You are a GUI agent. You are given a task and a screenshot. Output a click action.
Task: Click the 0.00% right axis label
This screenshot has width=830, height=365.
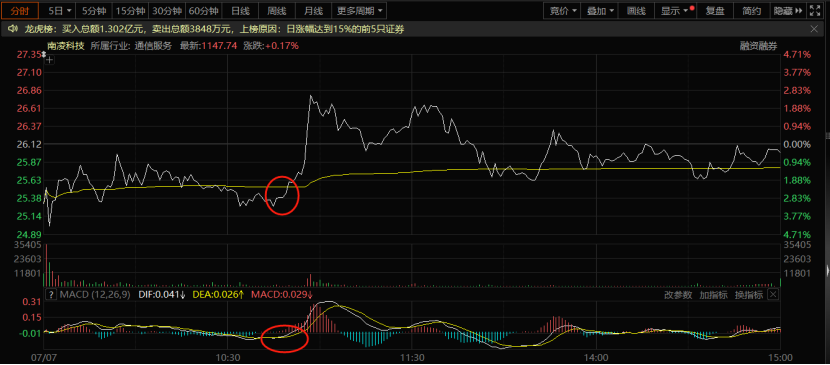click(797, 144)
